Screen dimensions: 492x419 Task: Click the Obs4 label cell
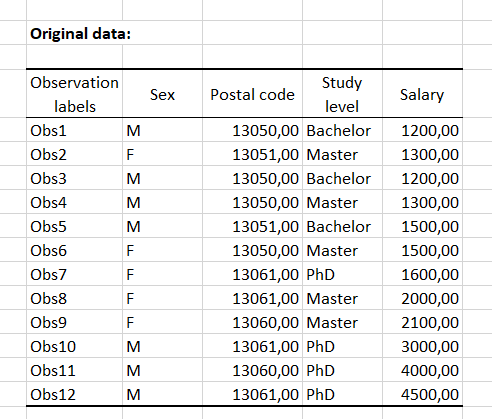coord(75,202)
